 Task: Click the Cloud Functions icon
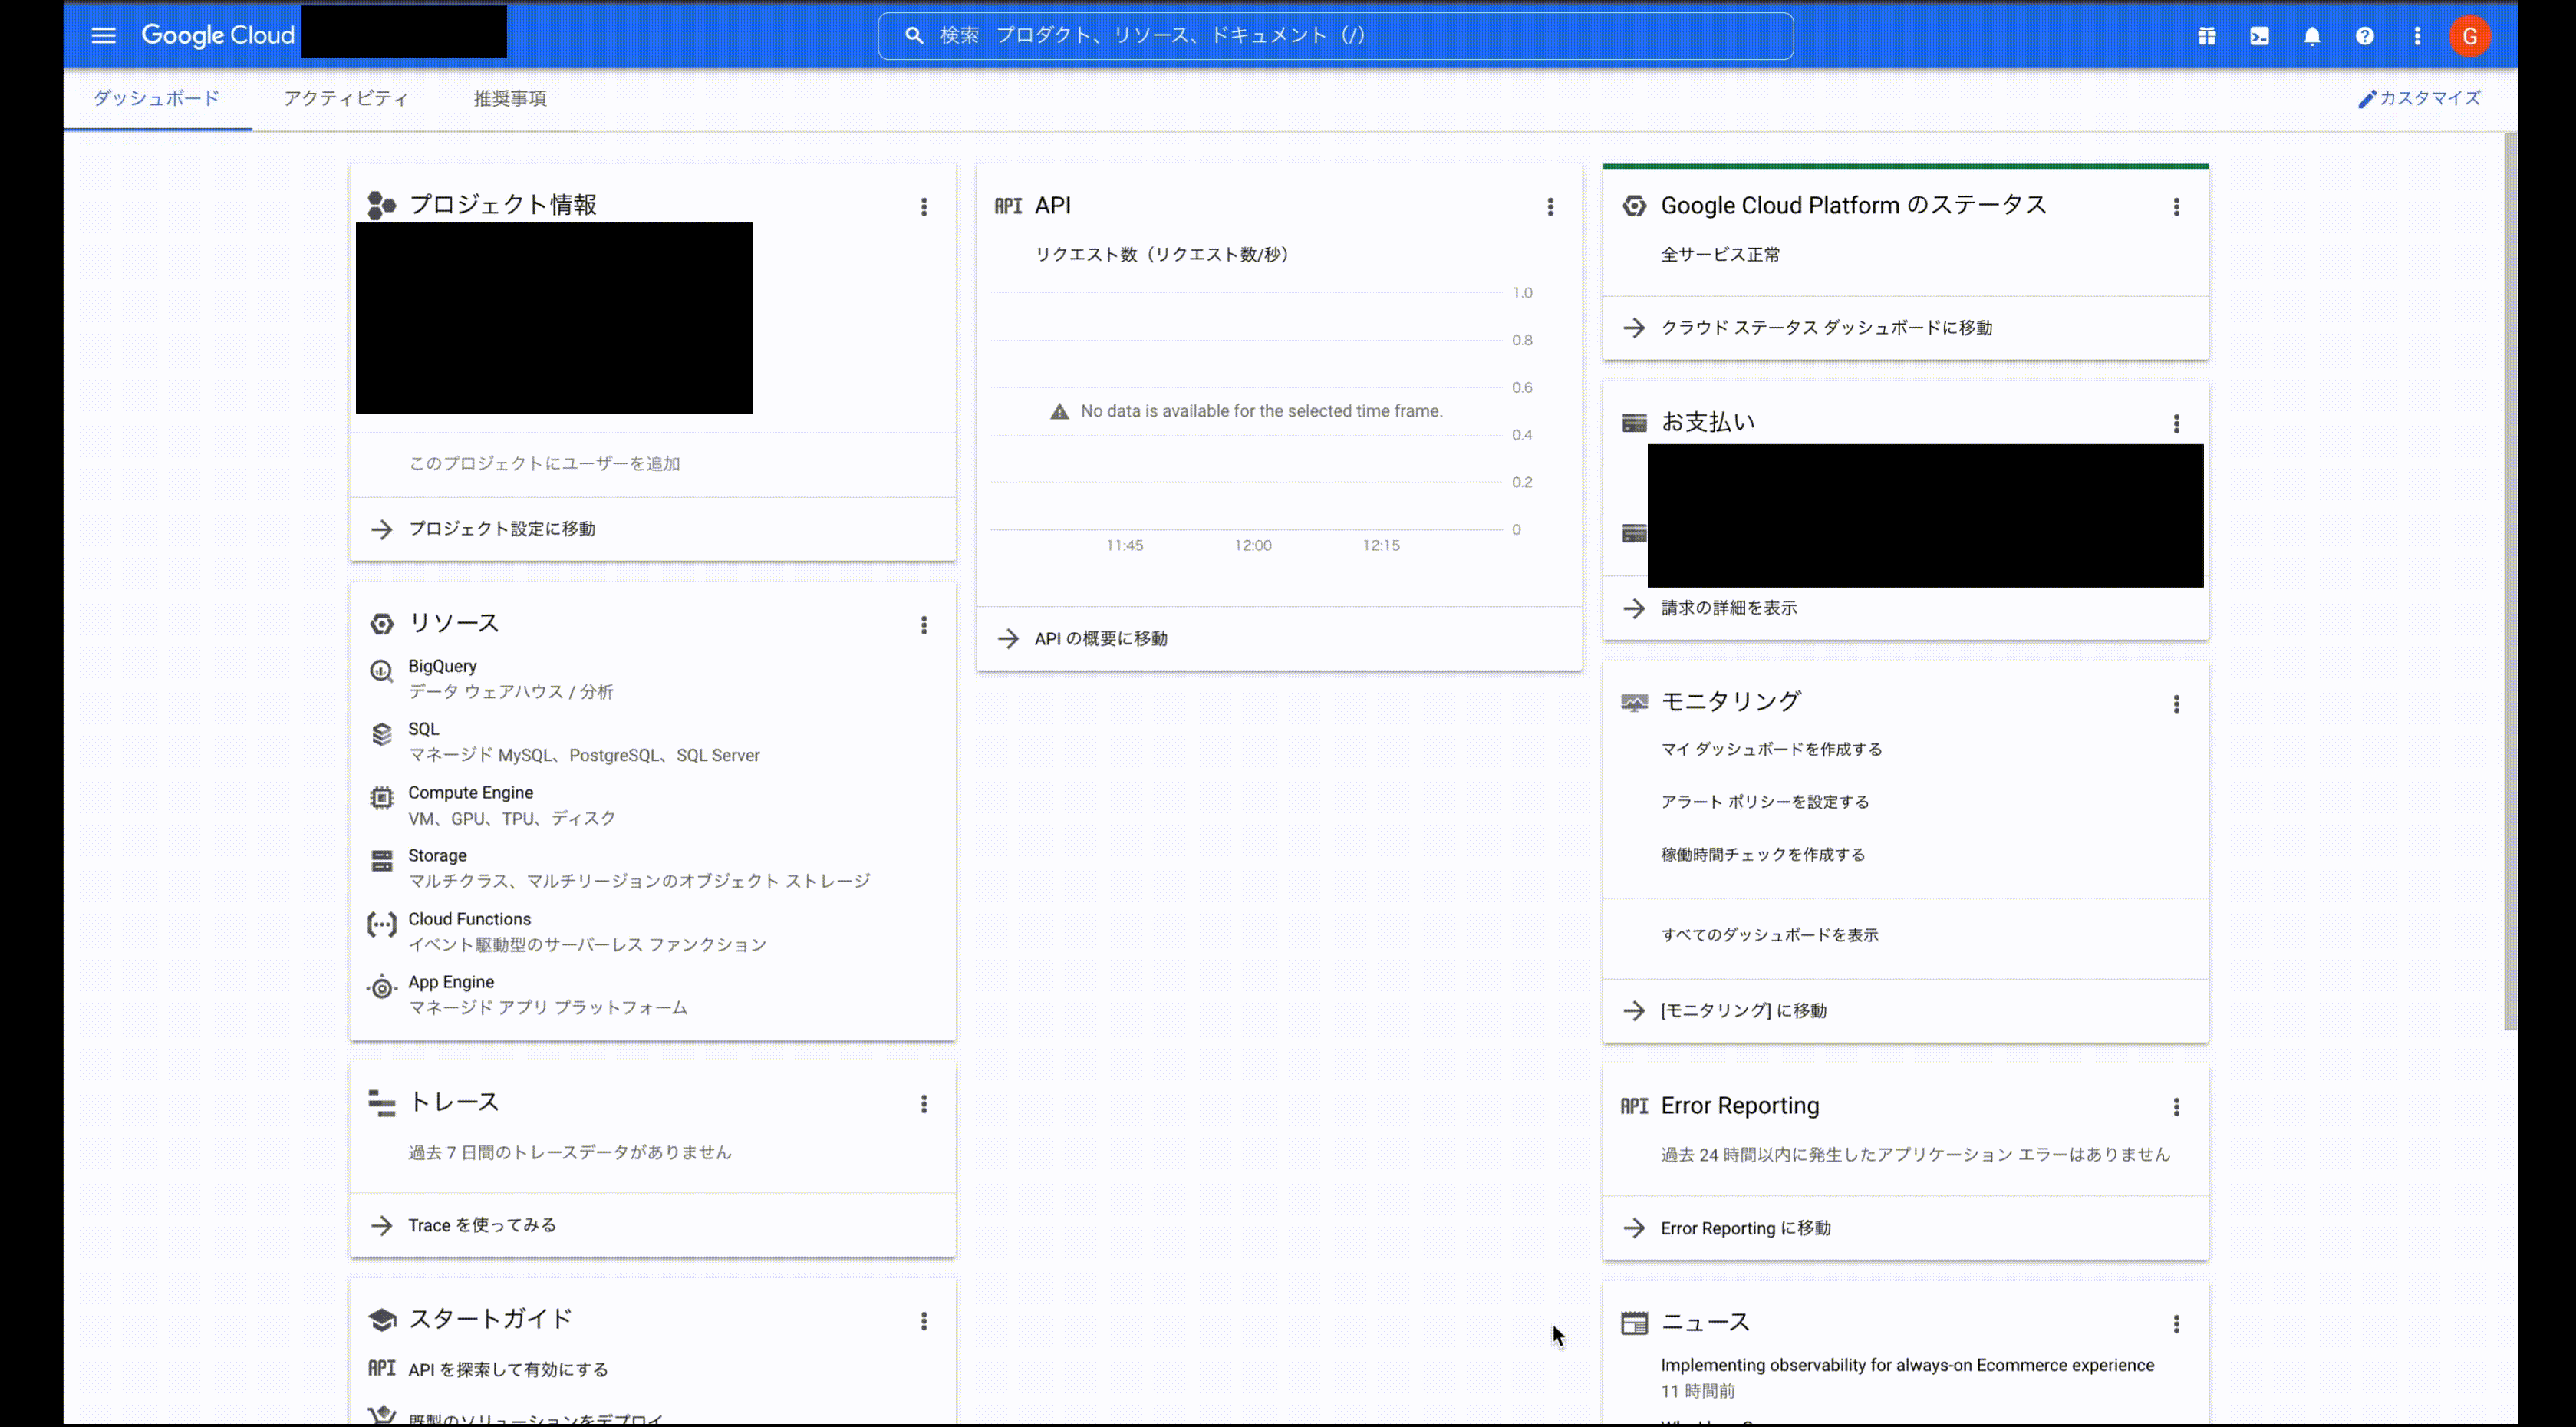[x=381, y=925]
